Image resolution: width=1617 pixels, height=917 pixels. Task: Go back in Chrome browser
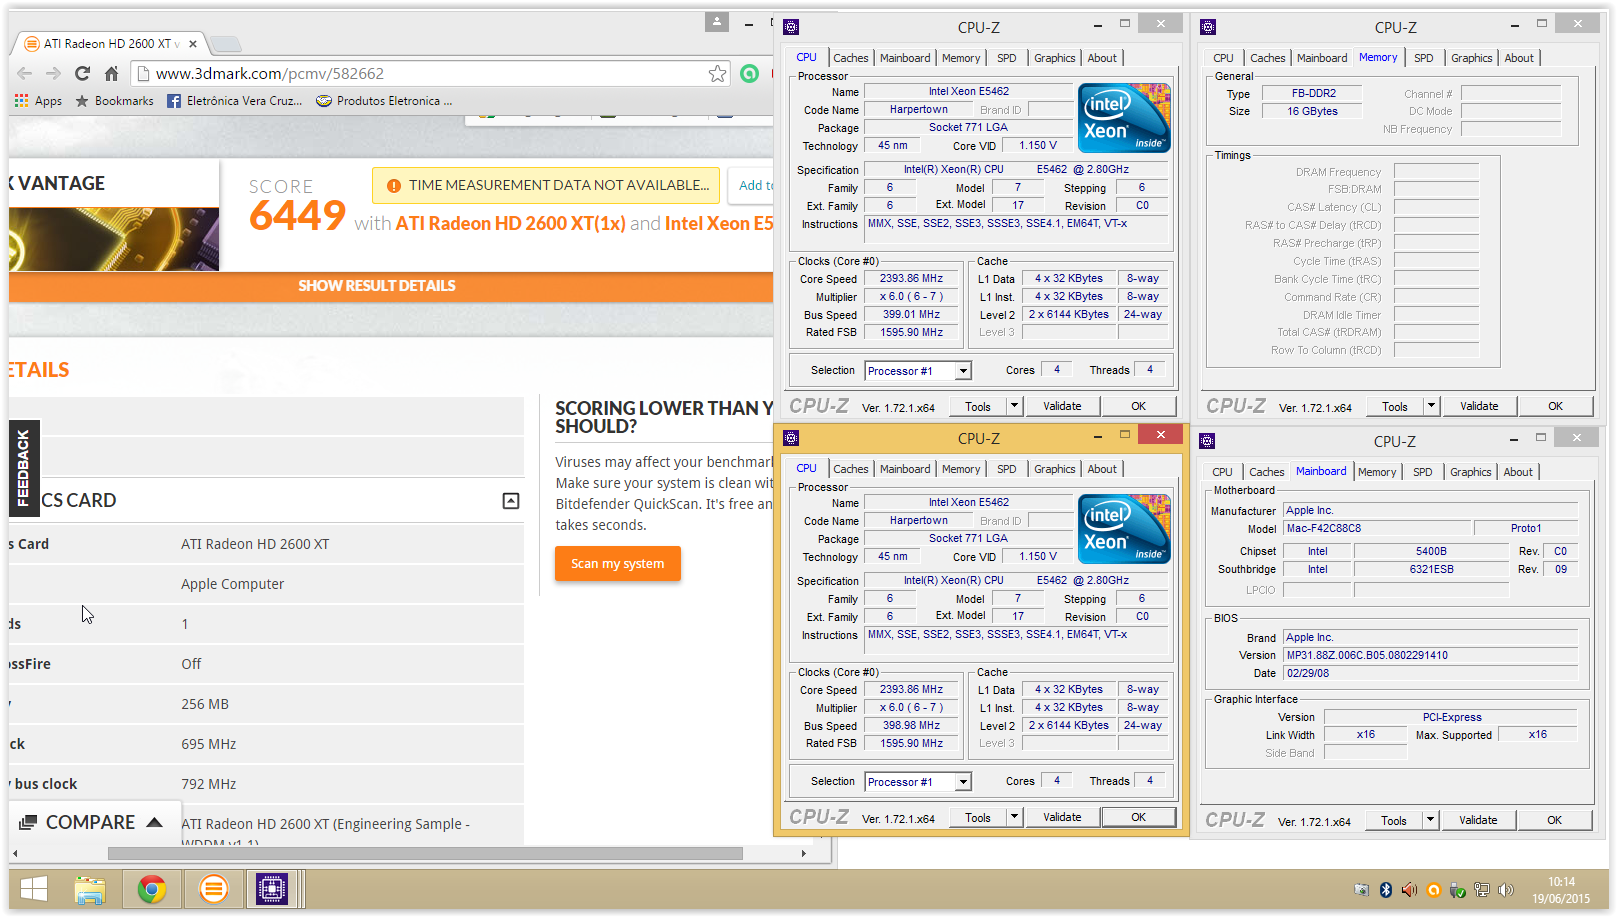point(25,73)
